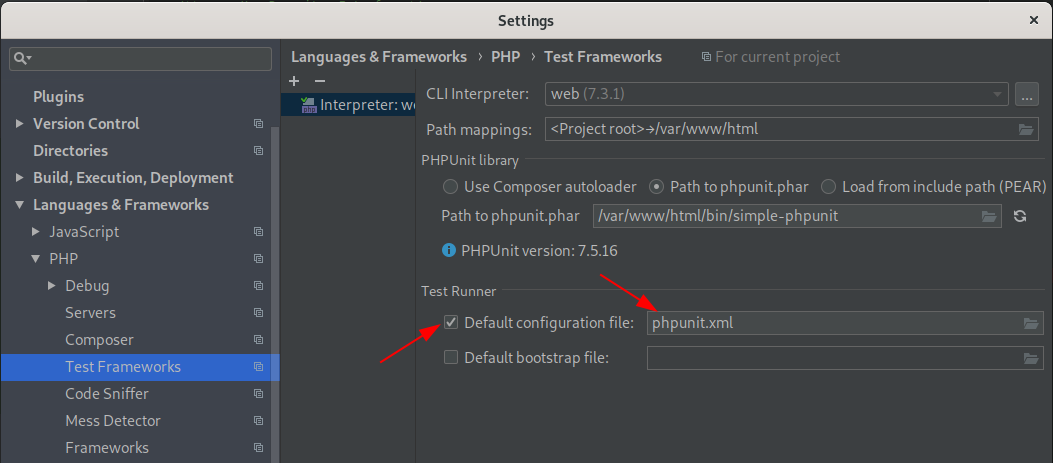Click project-level icon next to PHP
This screenshot has height=463, width=1053.
pyautogui.click(x=258, y=259)
